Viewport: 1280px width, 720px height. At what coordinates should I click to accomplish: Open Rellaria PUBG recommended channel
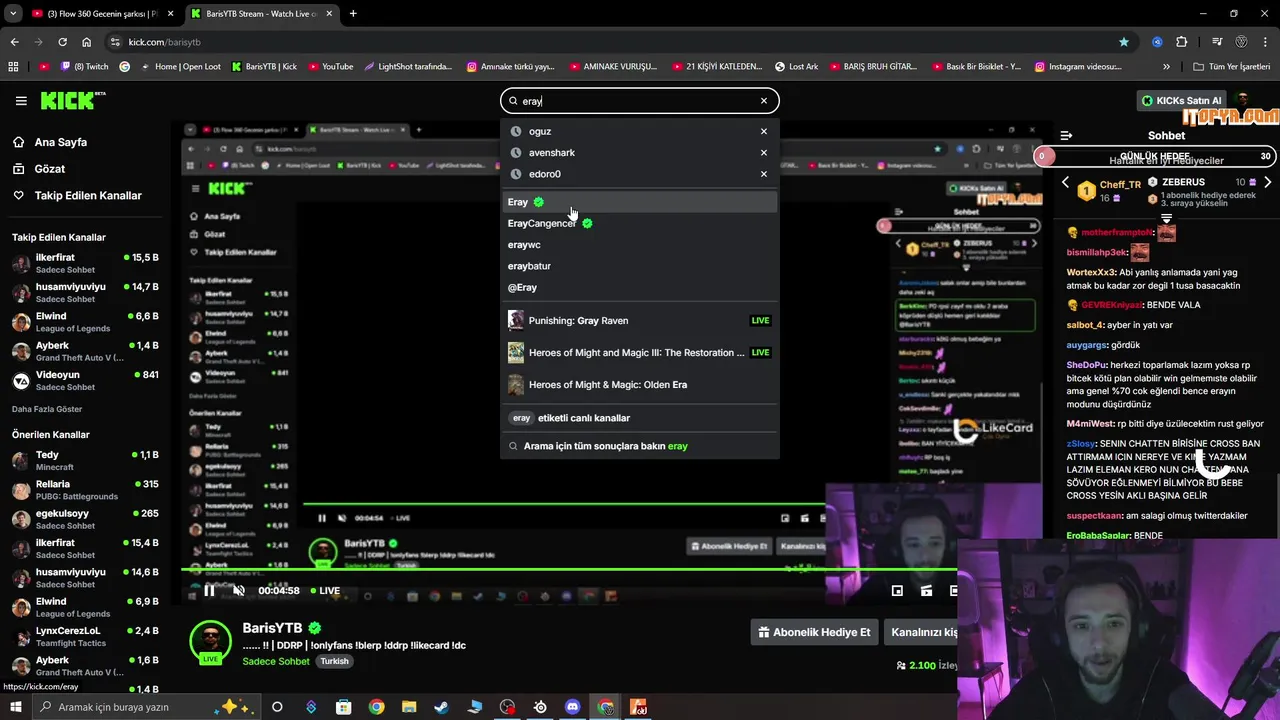point(85,490)
